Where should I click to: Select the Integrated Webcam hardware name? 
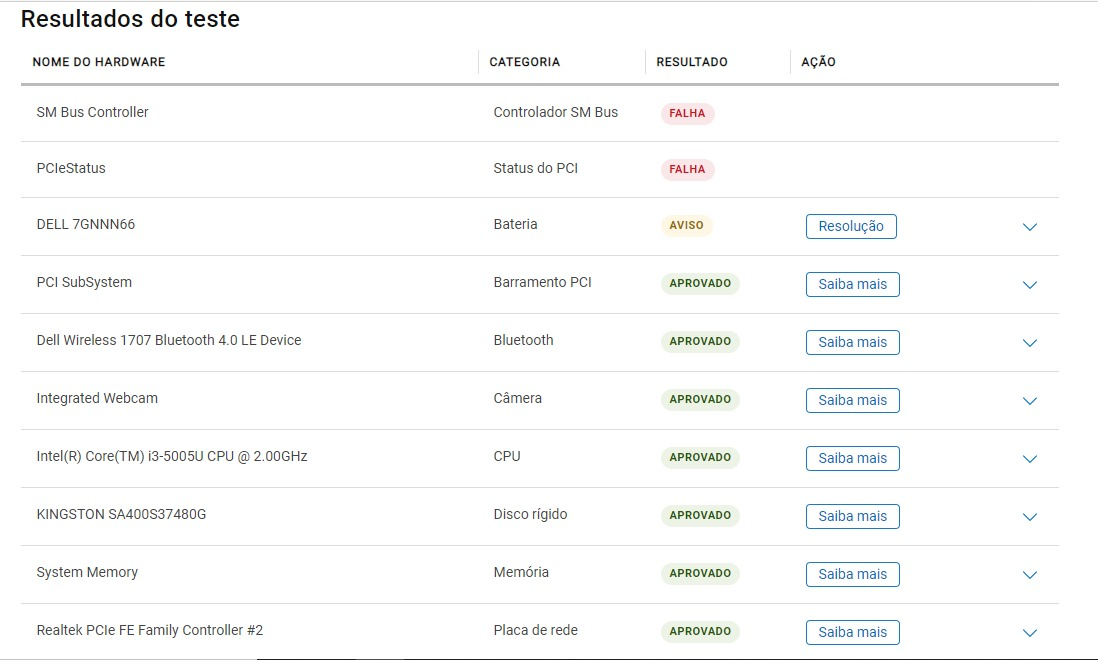[x=97, y=398]
